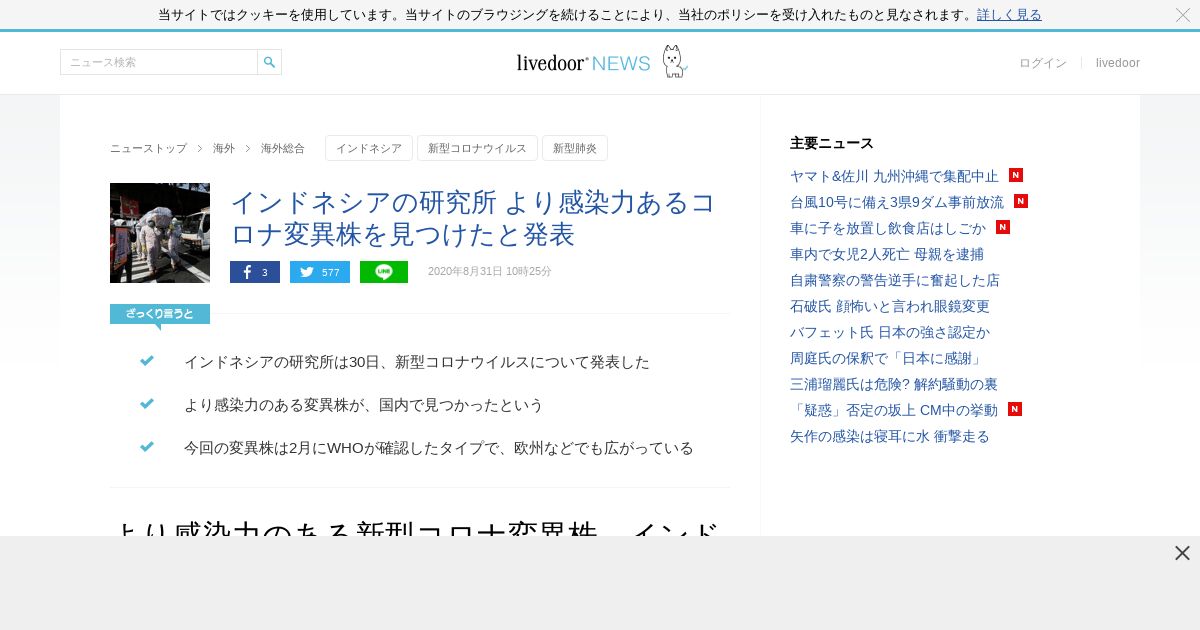This screenshot has height=630, width=1200.
Task: Open ヤマト&佐川 九州沖縄で集配中止 news
Action: (x=894, y=176)
